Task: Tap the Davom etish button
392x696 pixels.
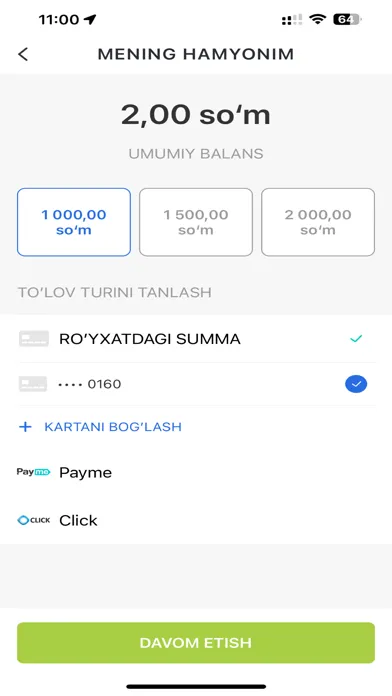Action: tap(196, 643)
